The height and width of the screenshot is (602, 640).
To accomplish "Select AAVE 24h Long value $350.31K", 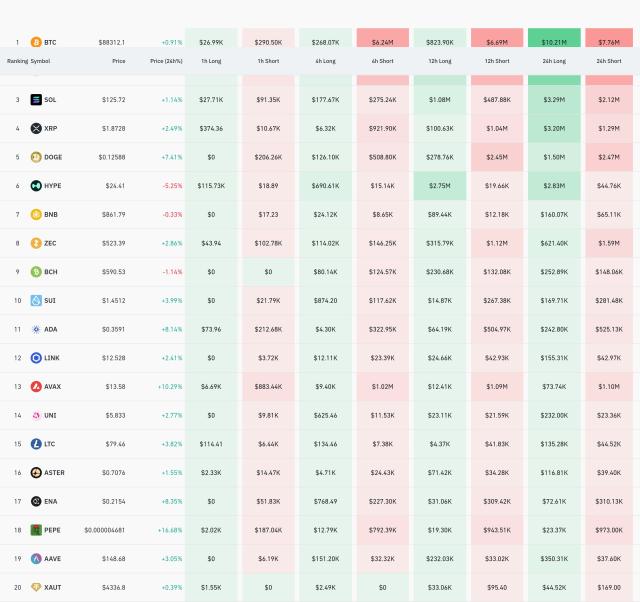I will (x=554, y=559).
